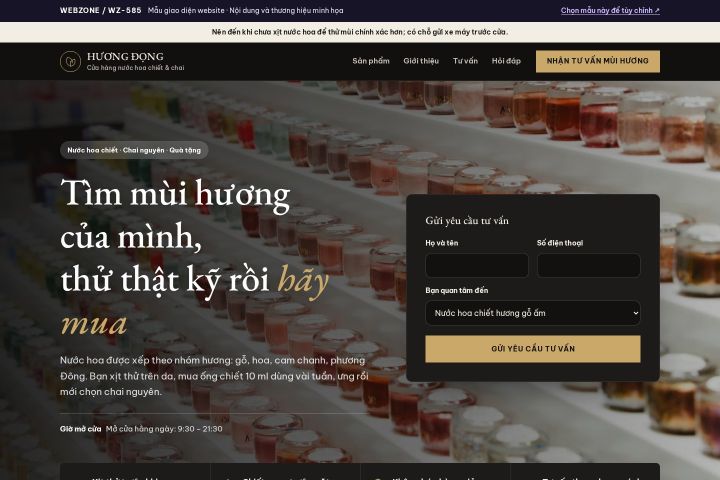Click the Hương Đọng leaf logo icon
The width and height of the screenshot is (720, 480).
click(70, 62)
